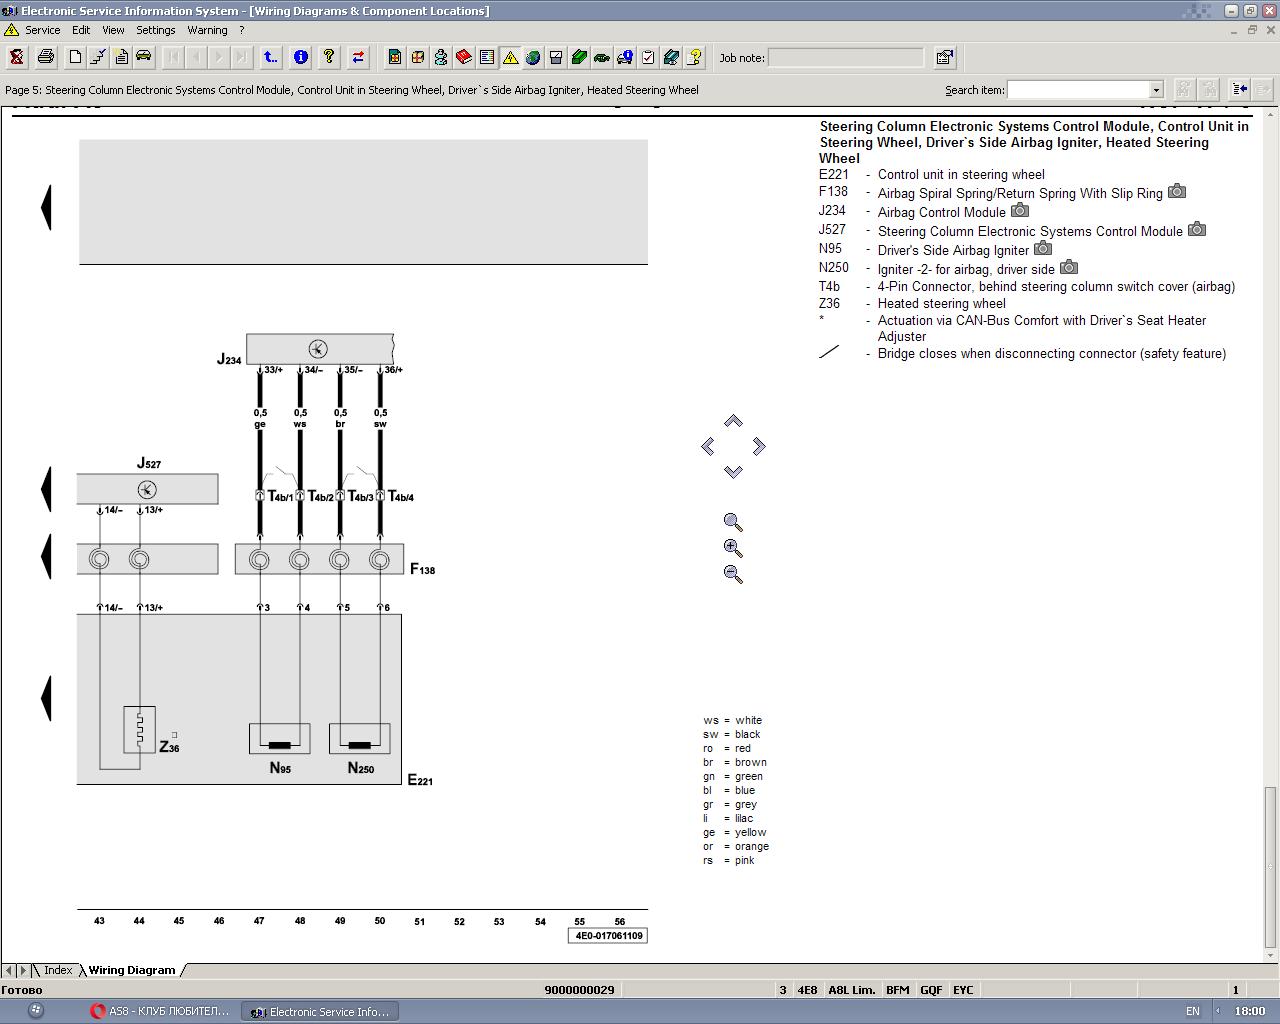
Task: Zoom out using the minus magnifier
Action: [x=733, y=574]
